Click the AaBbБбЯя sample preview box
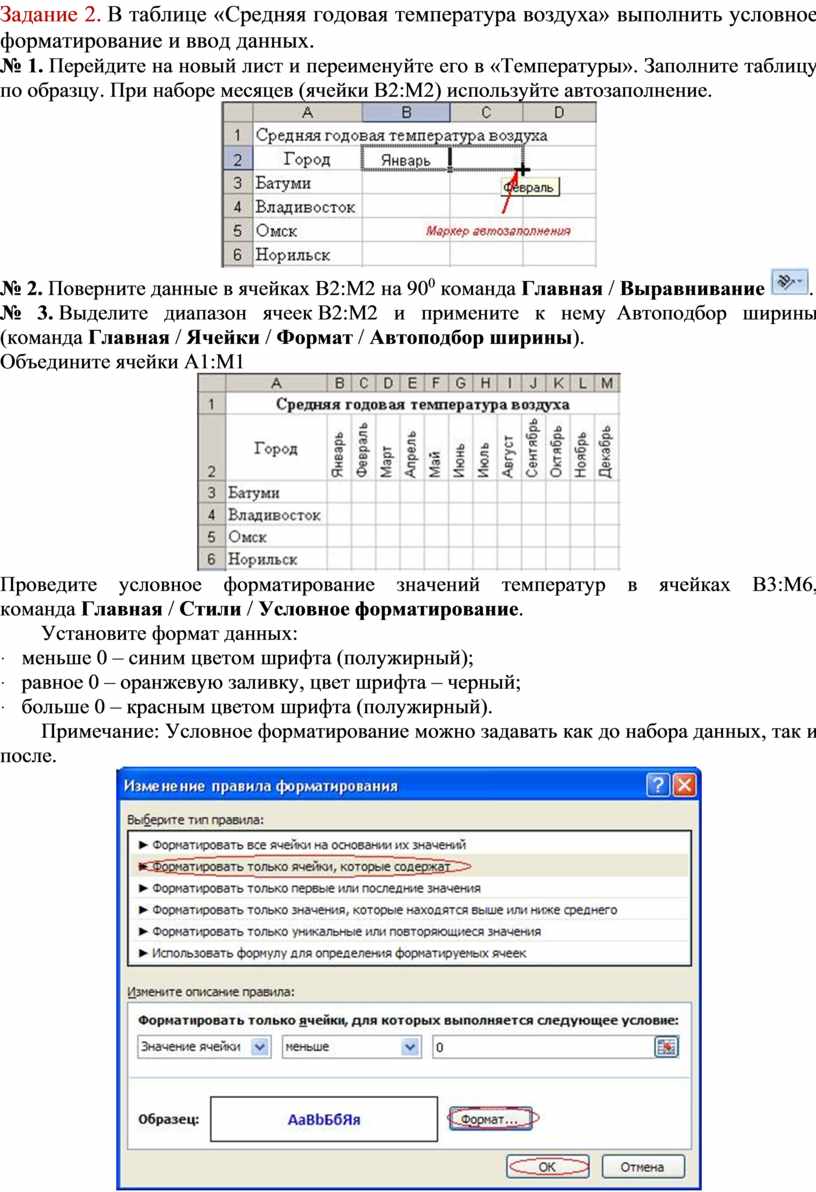 pos(324,1119)
